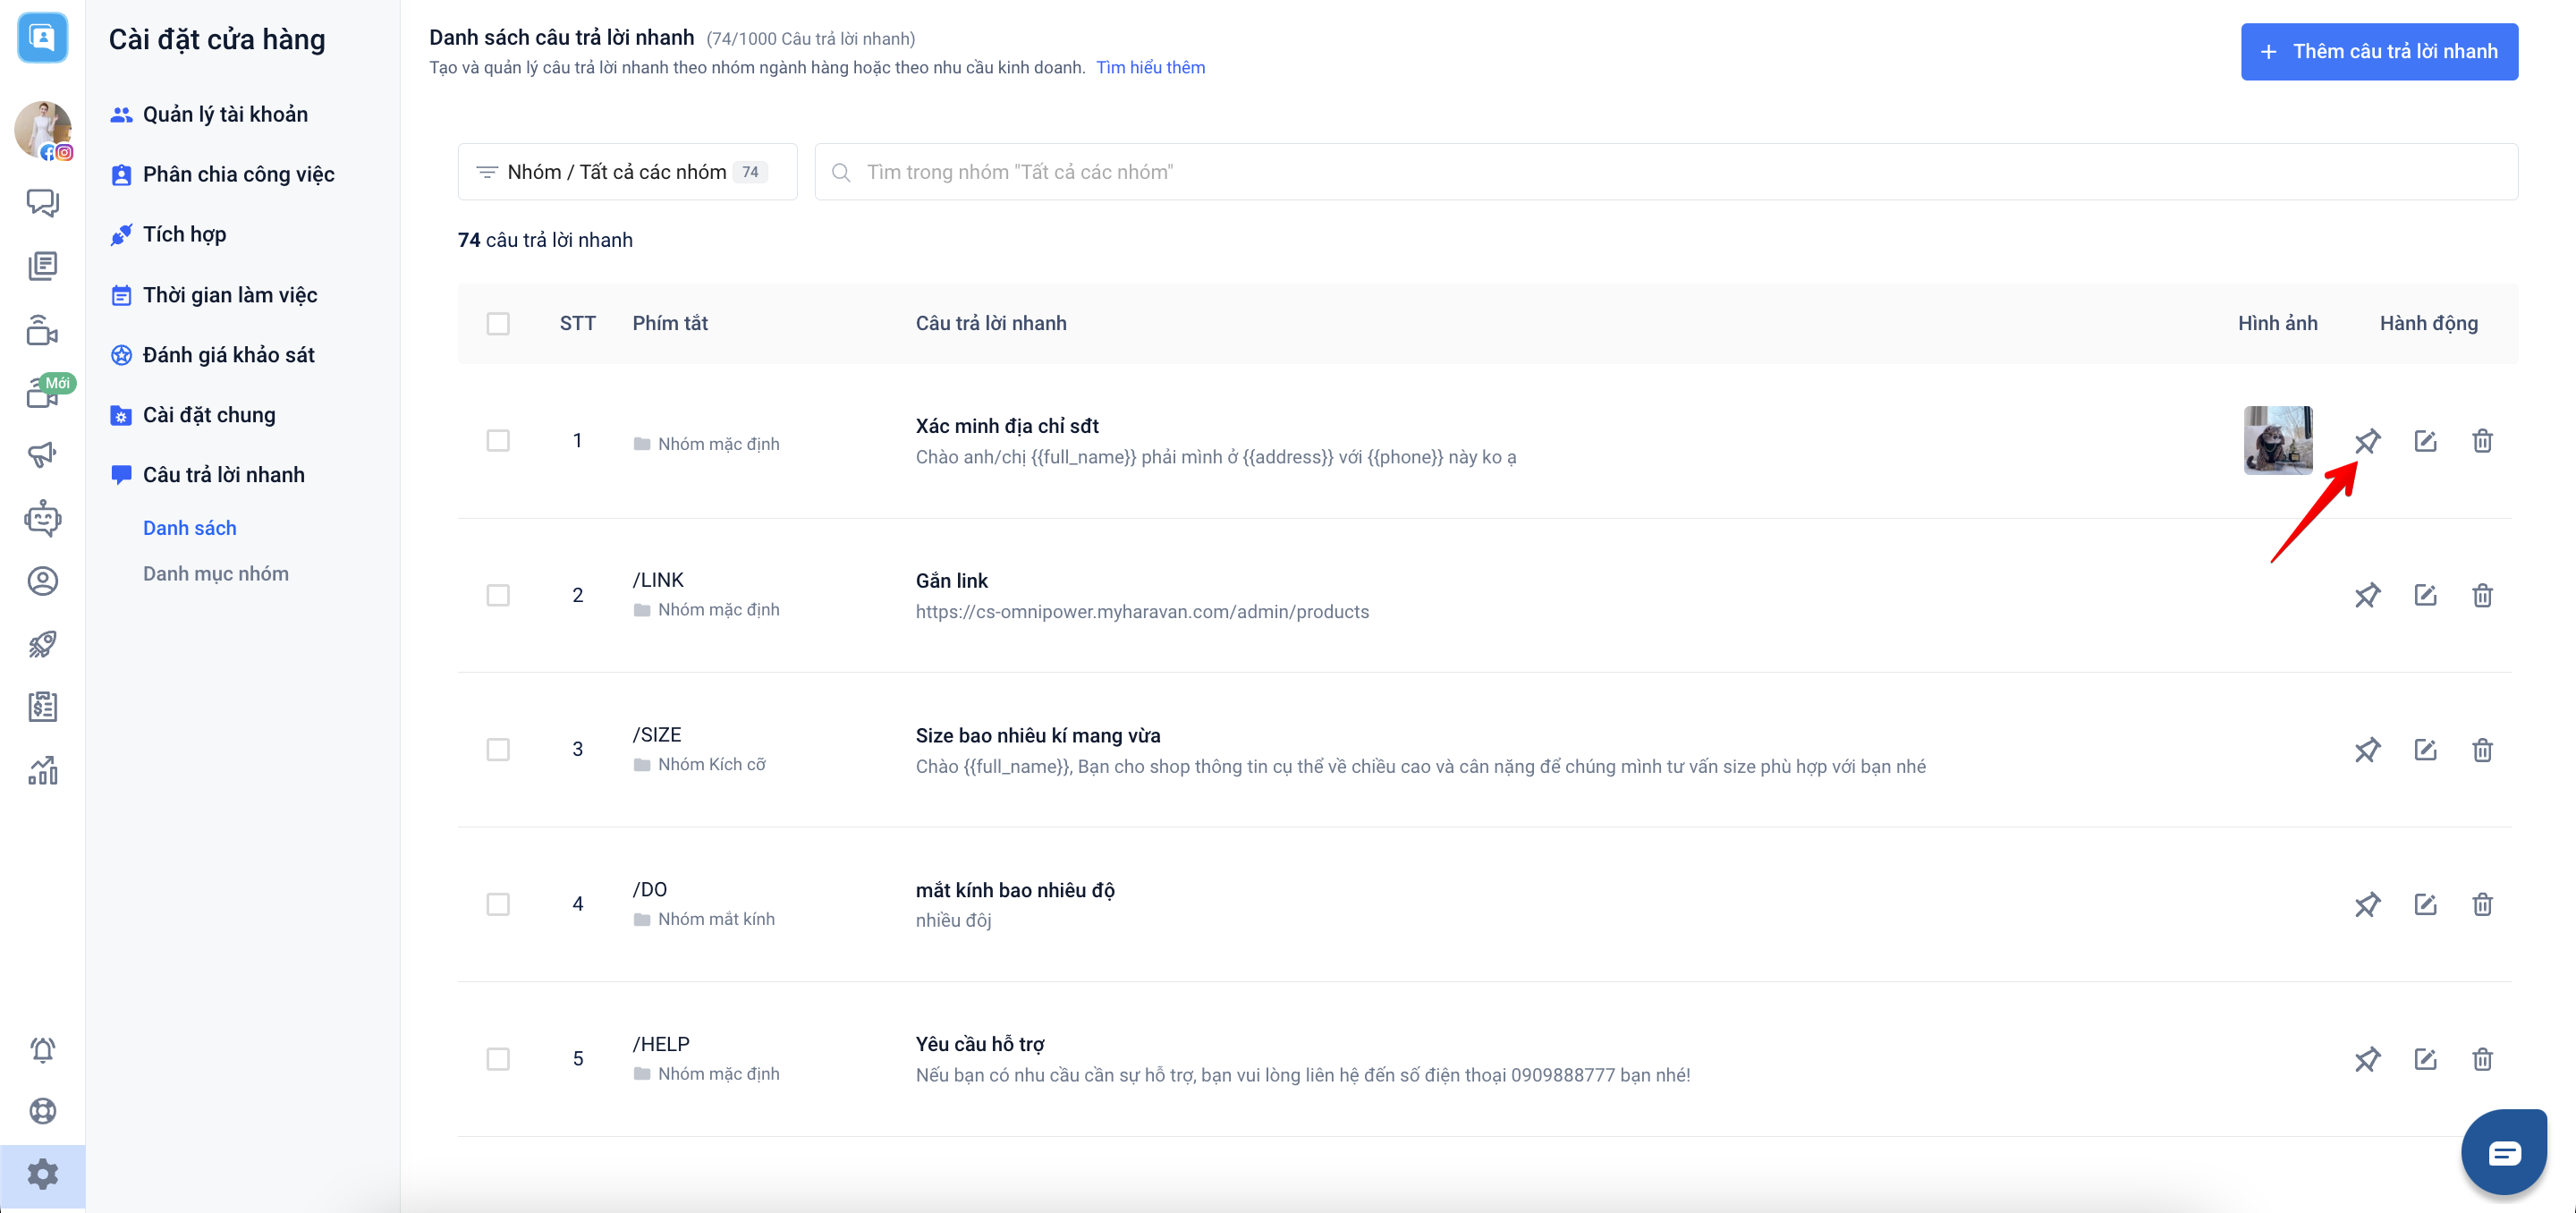Viewport: 2576px width, 1213px height.
Task: Go to 'Thời gian làm việc' settings
Action: 229,295
